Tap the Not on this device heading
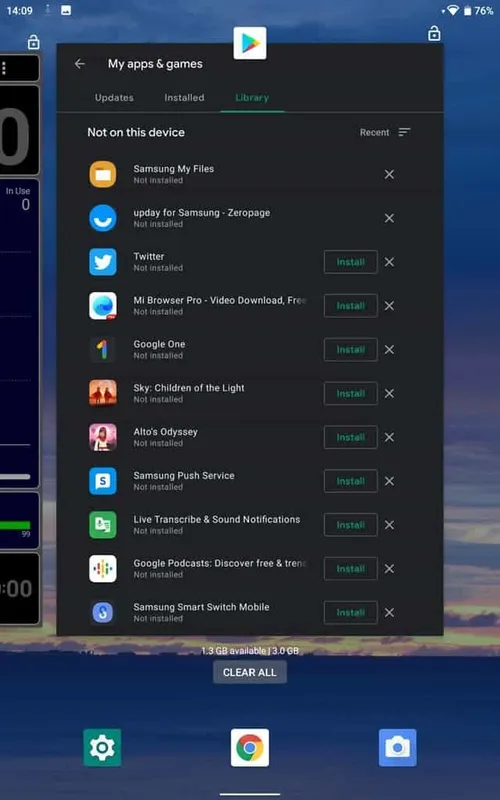The height and width of the screenshot is (800, 500). tap(136, 132)
